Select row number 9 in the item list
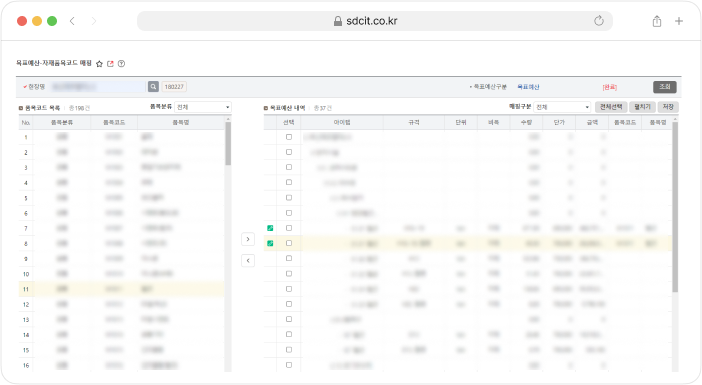Screen dimensions: 702x385 click(121, 259)
